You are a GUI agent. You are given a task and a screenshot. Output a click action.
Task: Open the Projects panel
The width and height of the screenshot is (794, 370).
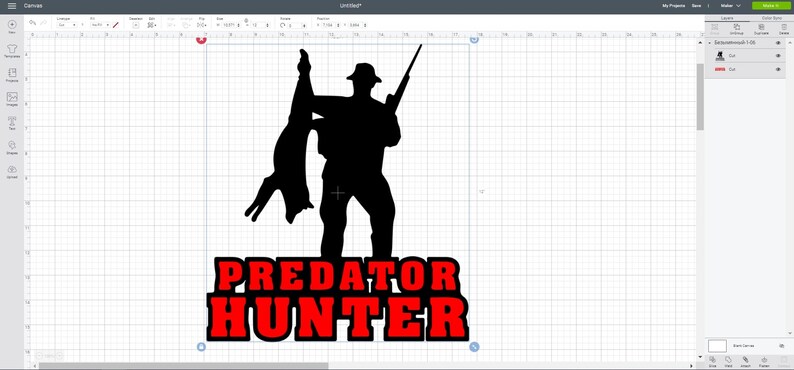(12, 75)
